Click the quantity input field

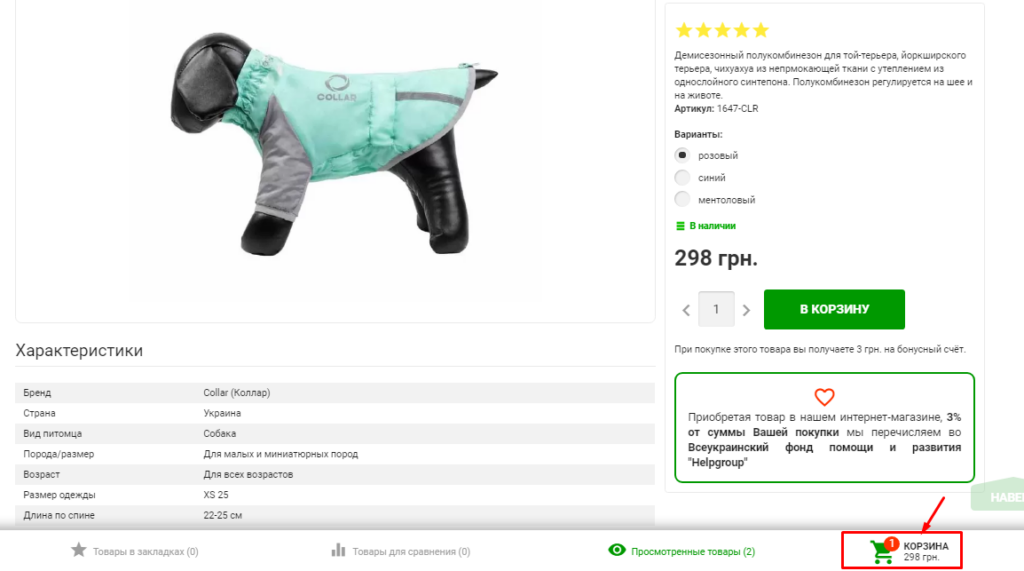point(716,310)
